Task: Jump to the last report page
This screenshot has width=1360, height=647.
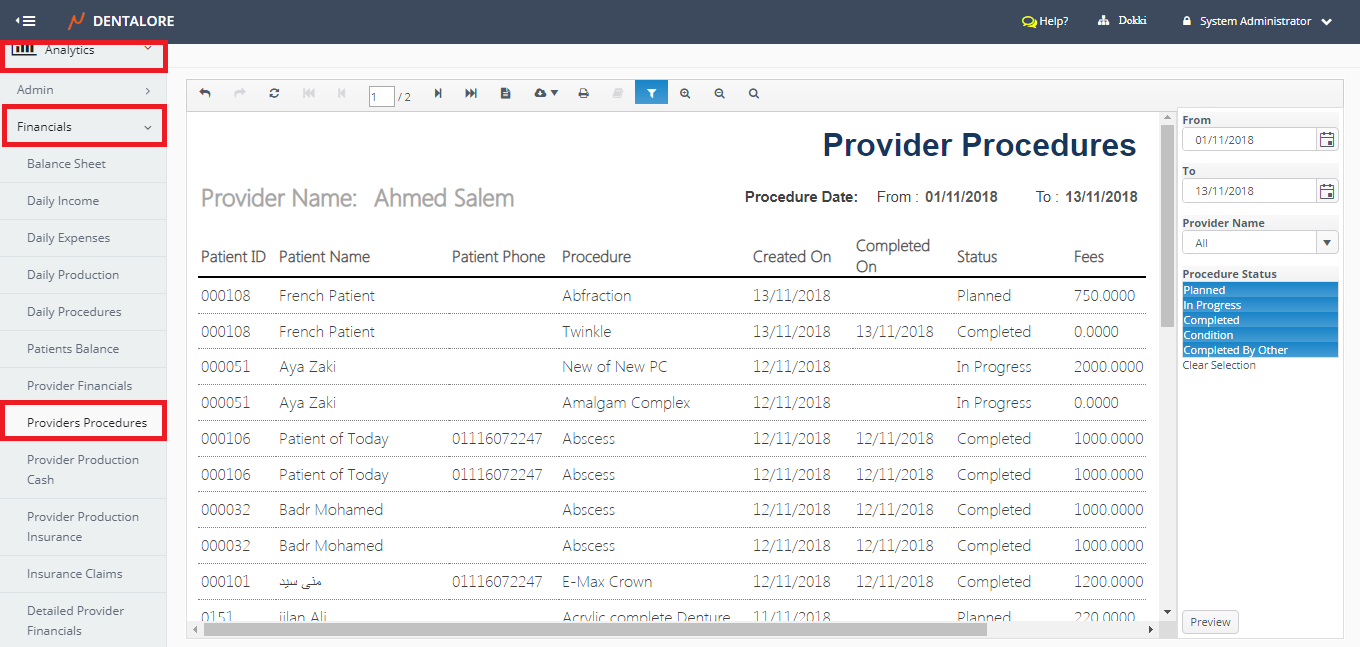Action: (471, 93)
